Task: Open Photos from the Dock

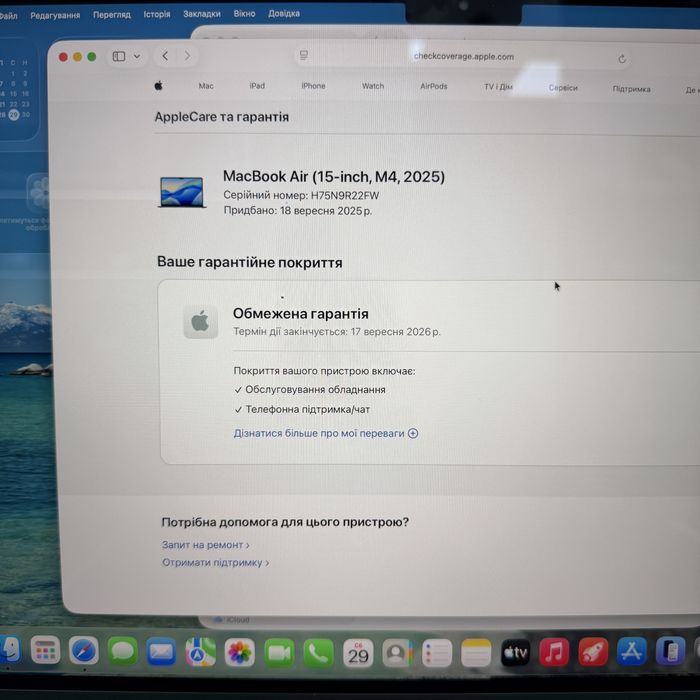Action: point(240,653)
